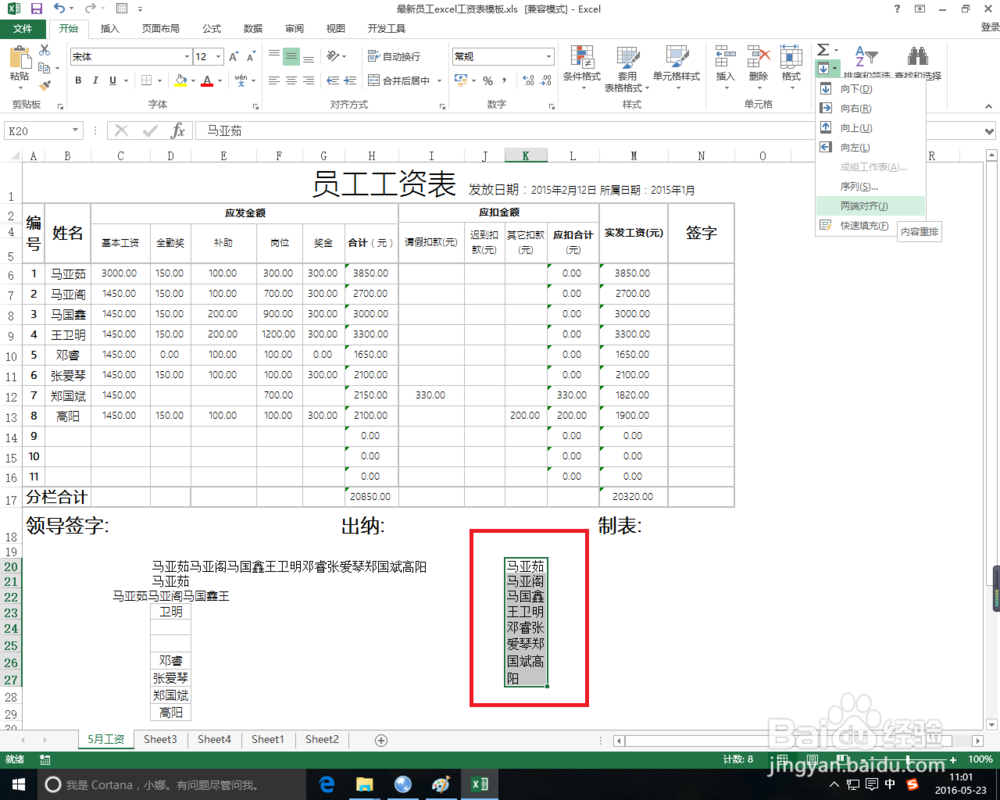
Task: Toggle align text right
Action: point(309,80)
